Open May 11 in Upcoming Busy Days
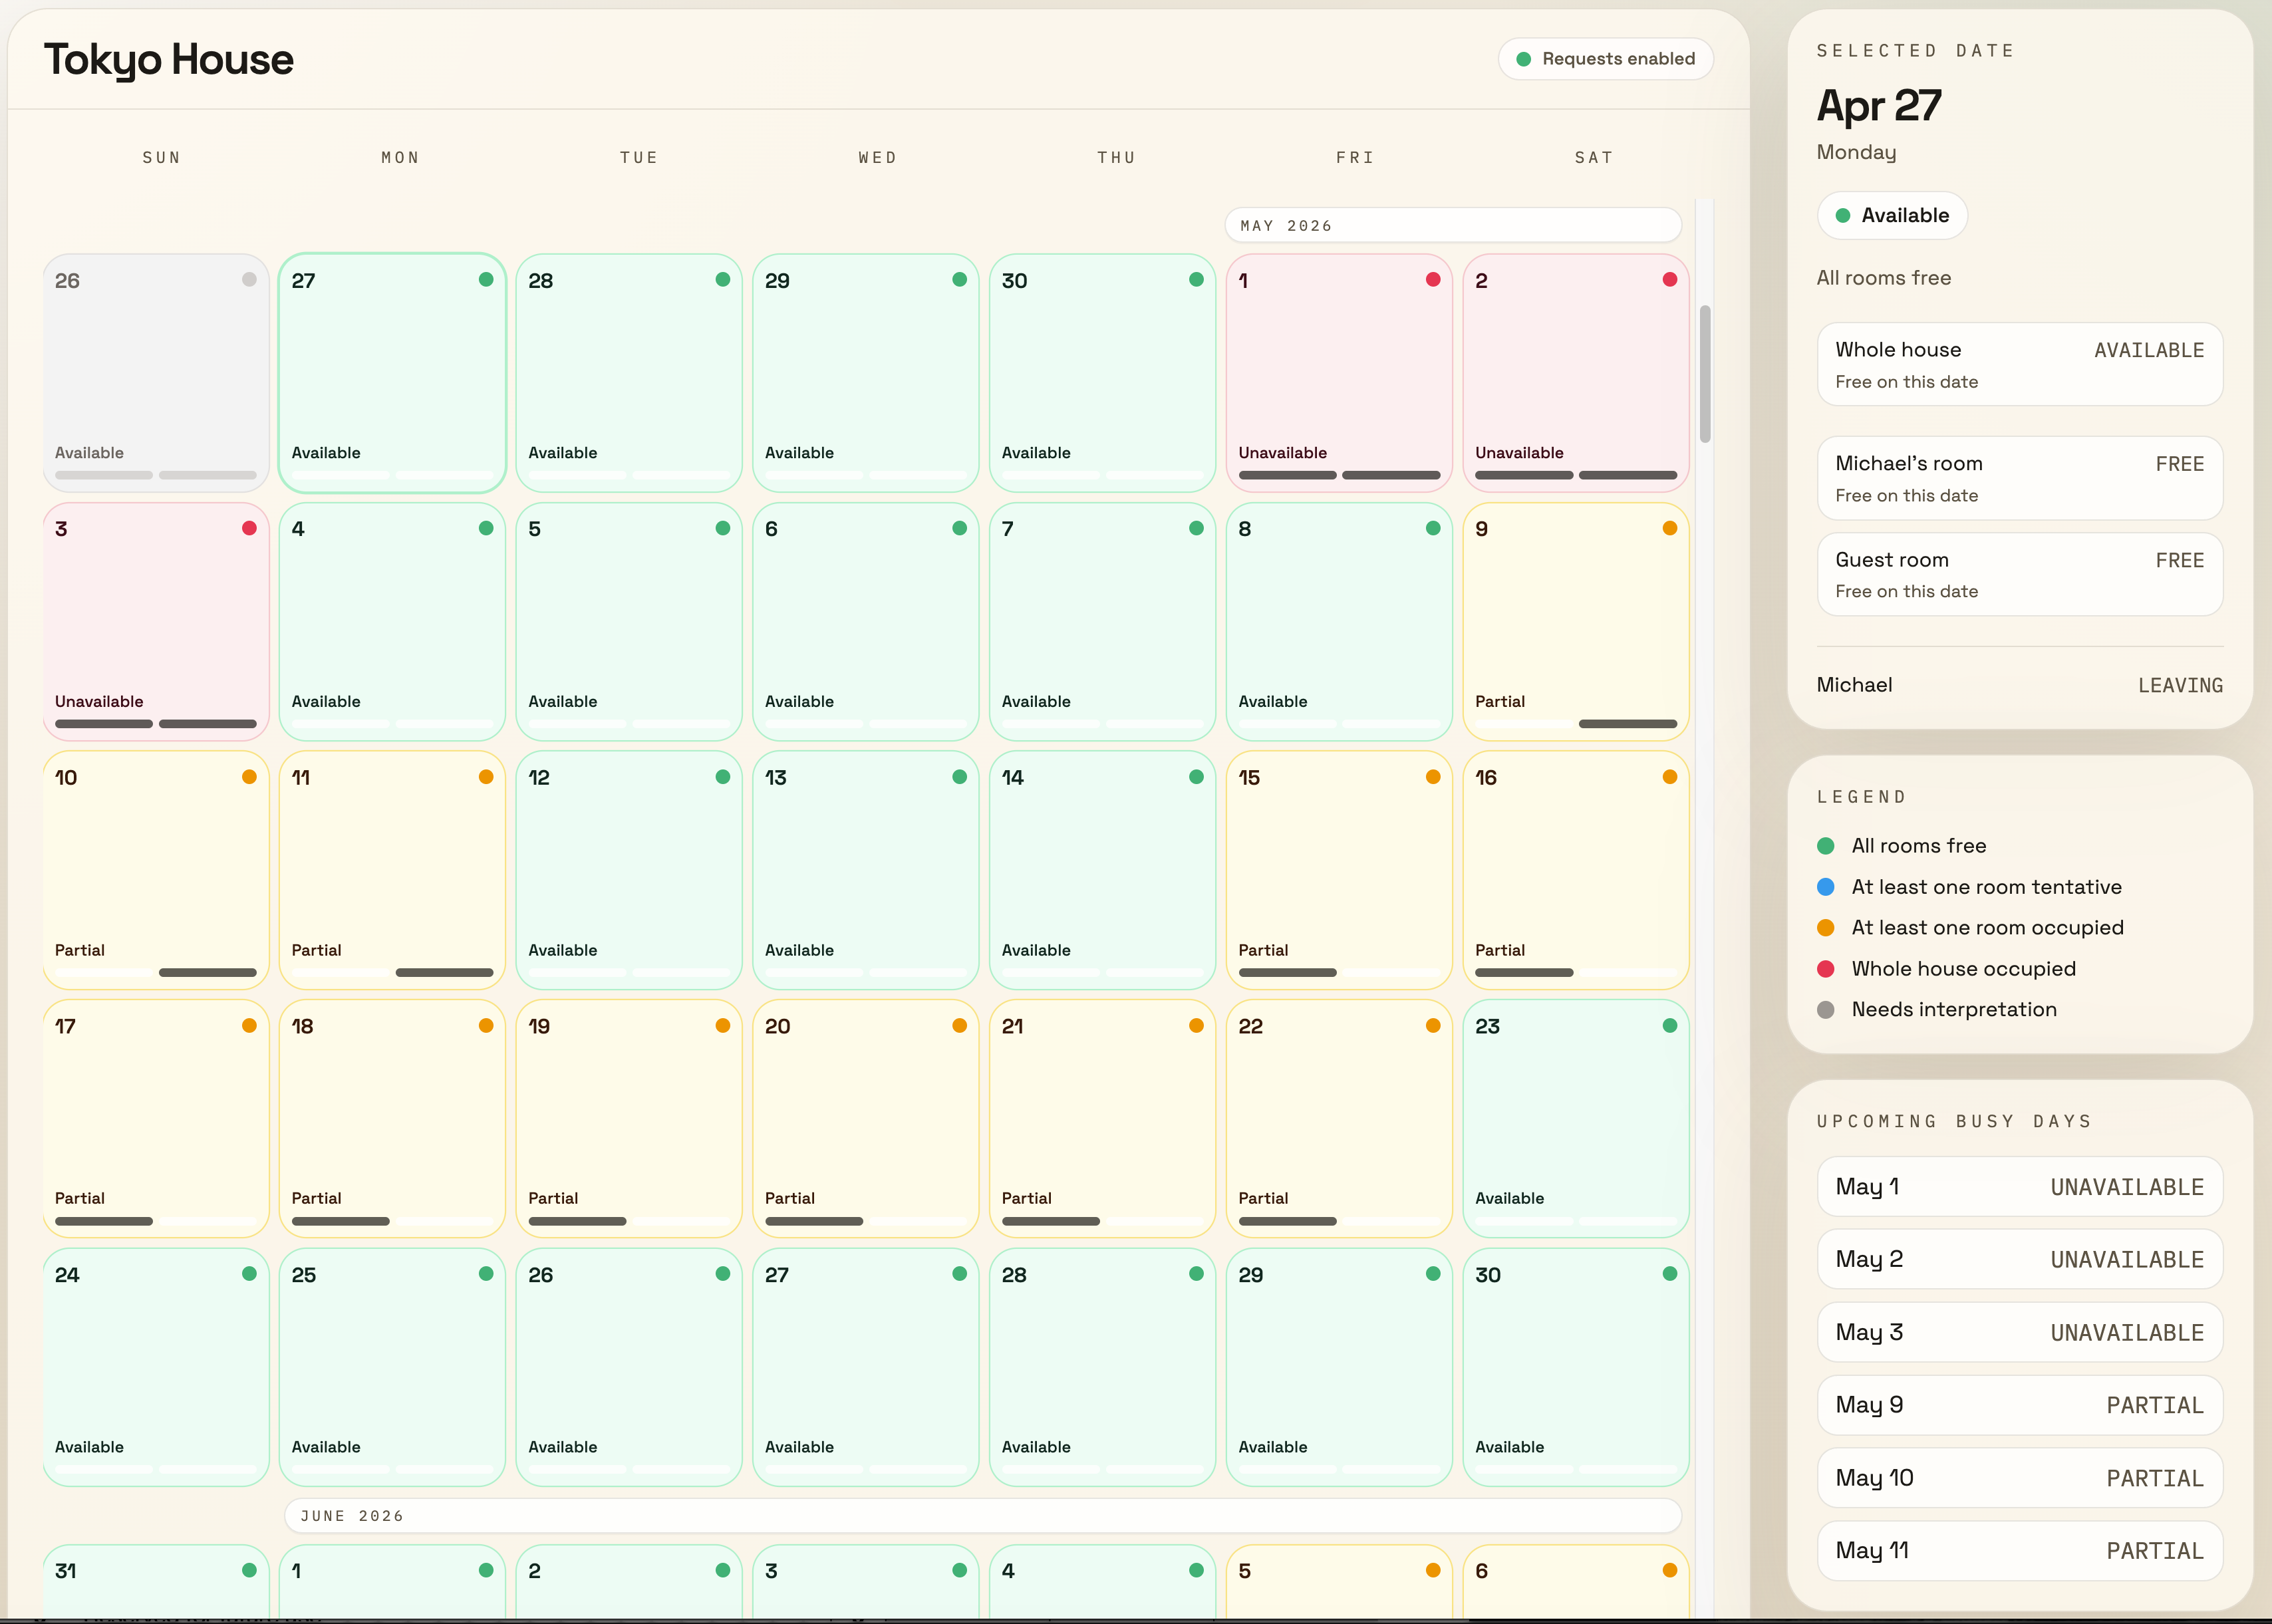 click(x=2020, y=1551)
